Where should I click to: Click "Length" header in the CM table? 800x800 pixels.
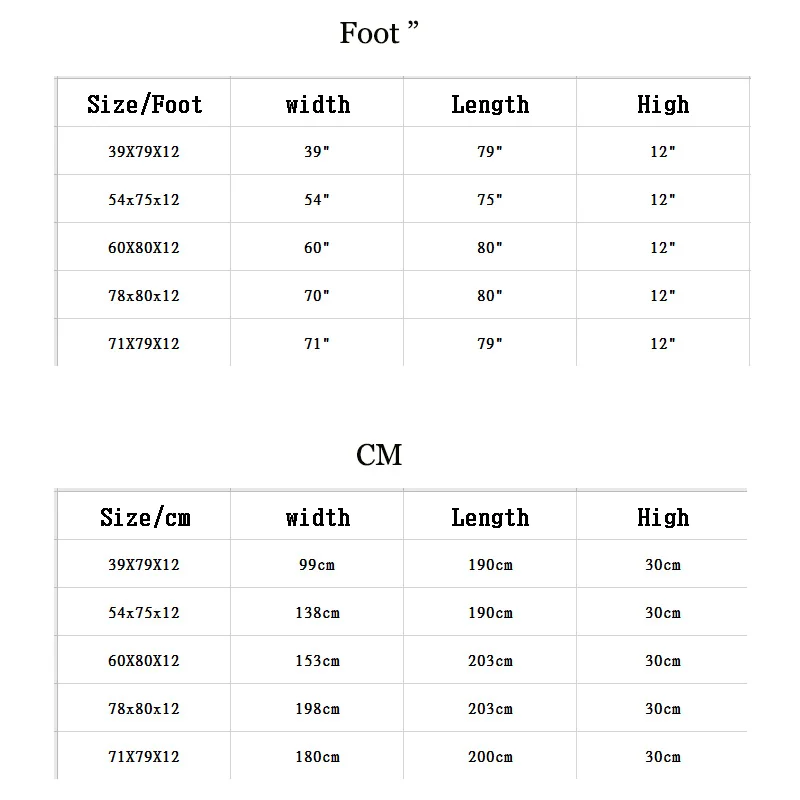490,518
